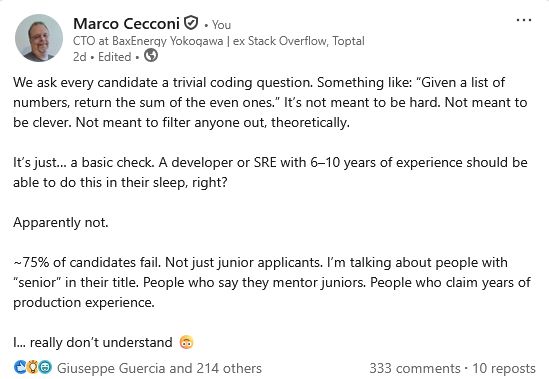Screen dimensions: 549x379
Task: Click the 2d Edited timestamp
Action: [102, 57]
